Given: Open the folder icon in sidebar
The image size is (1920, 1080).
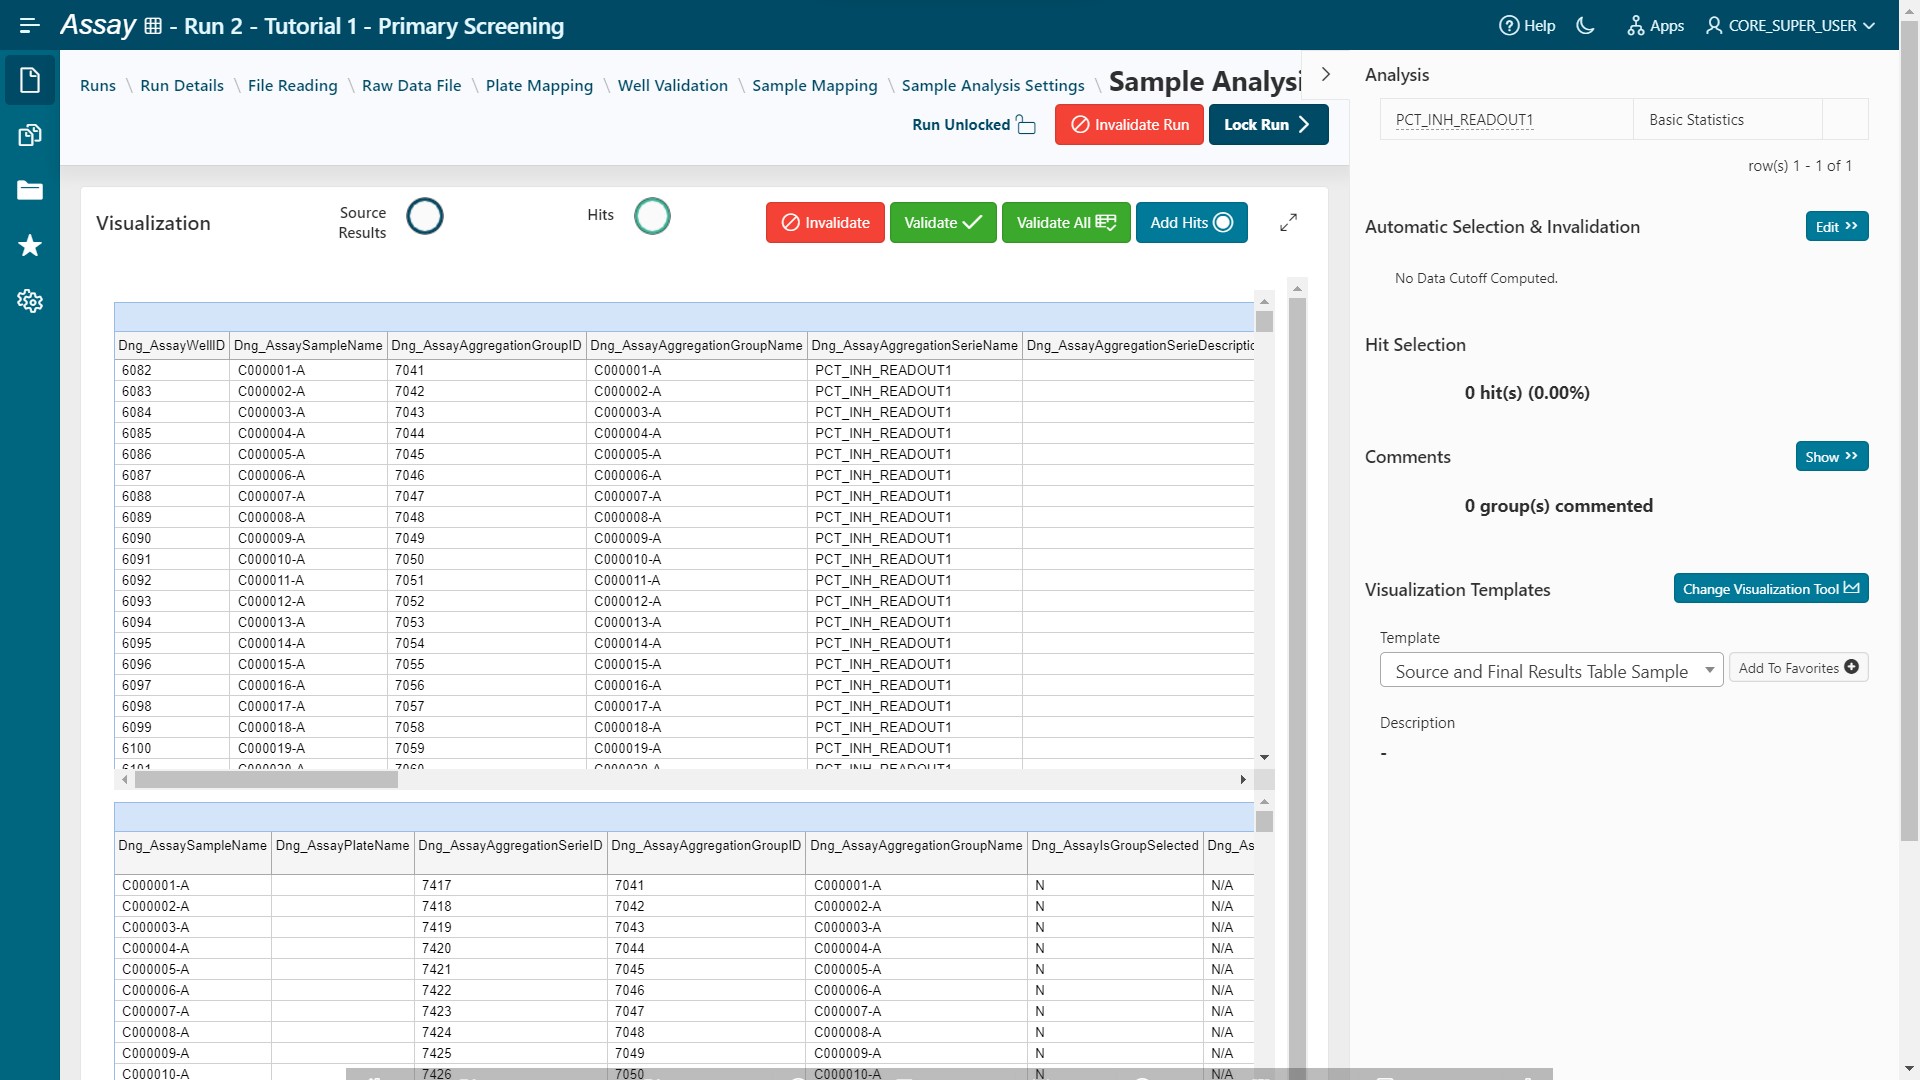Looking at the screenshot, I should [x=30, y=190].
